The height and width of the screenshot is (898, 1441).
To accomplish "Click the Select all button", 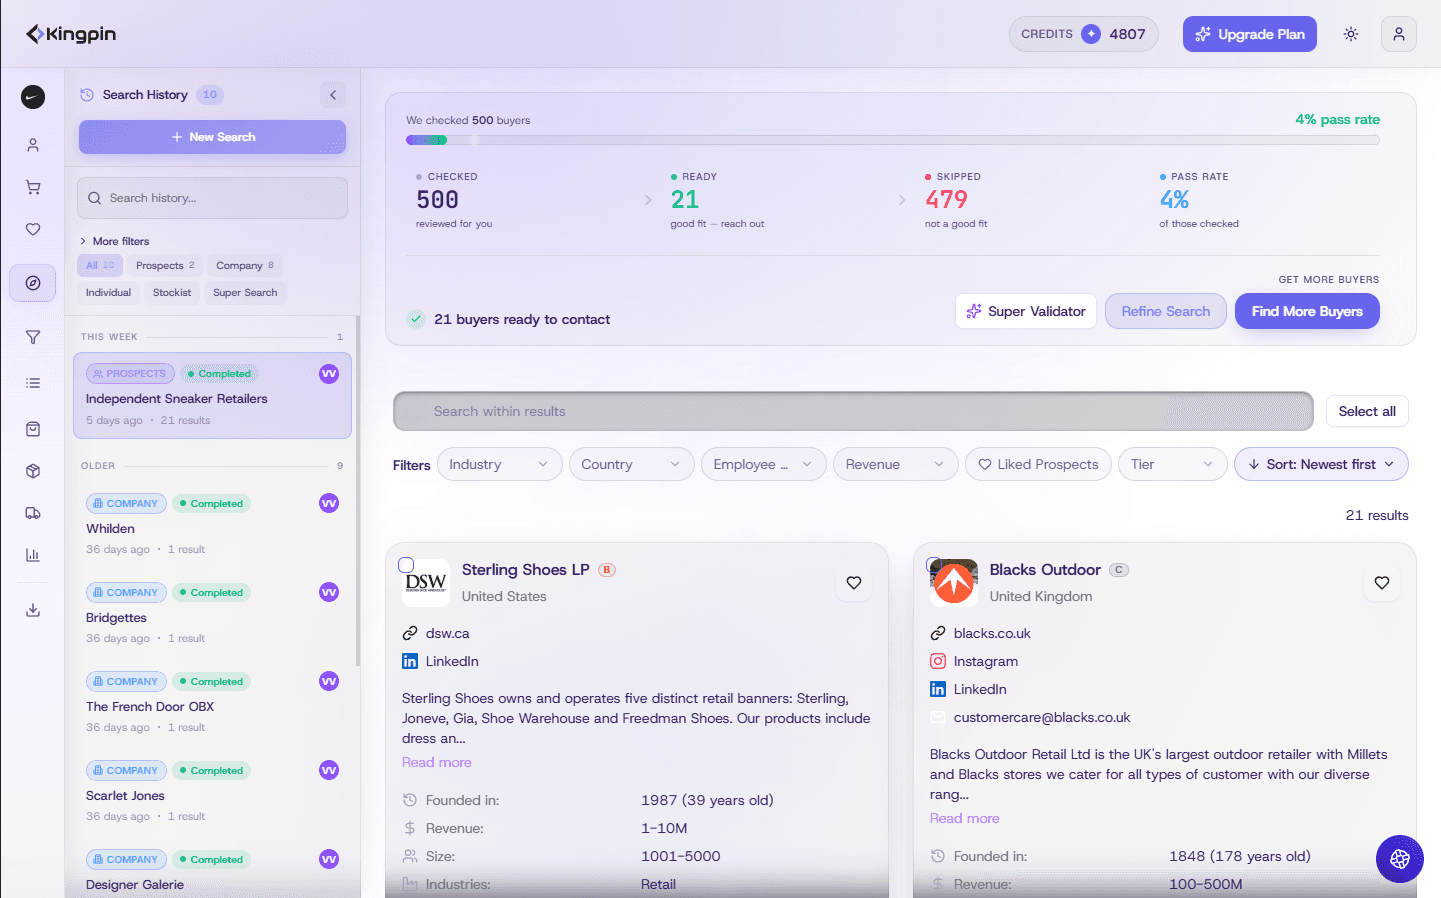I will pyautogui.click(x=1367, y=411).
